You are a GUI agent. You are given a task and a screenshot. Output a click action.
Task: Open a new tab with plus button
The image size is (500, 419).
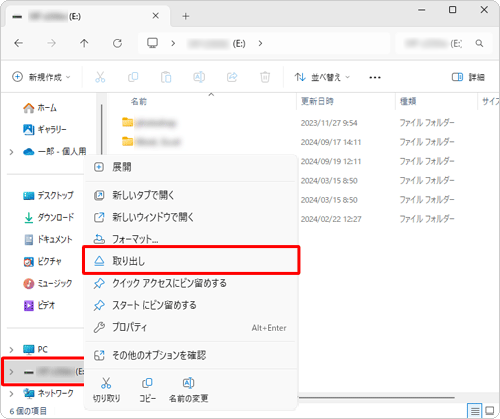click(x=186, y=16)
